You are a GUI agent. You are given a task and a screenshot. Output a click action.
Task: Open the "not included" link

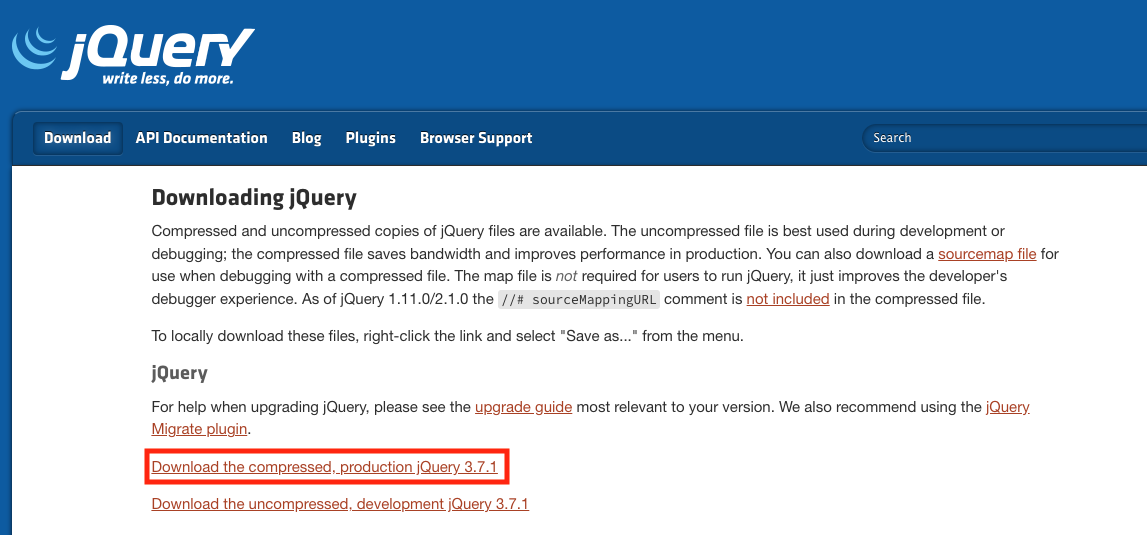(x=788, y=299)
